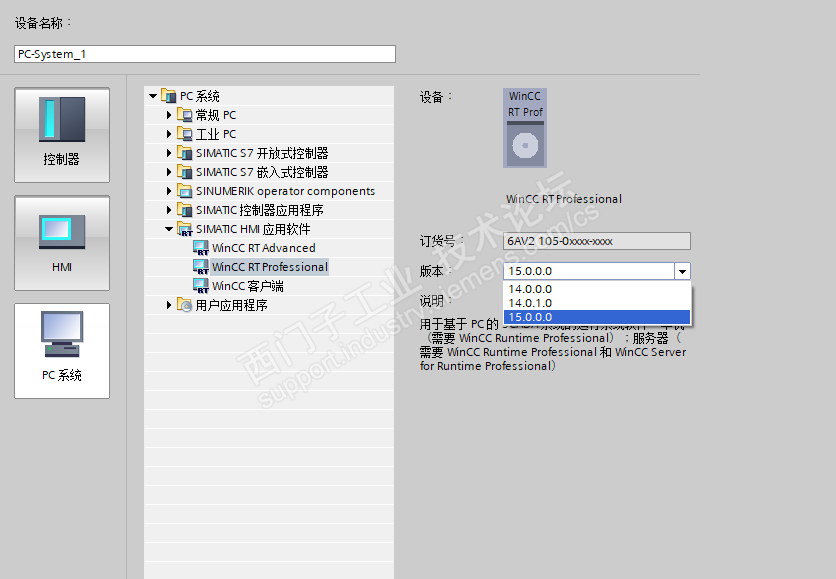Click the PC 系统 root tree label
This screenshot has width=836, height=579.
pyautogui.click(x=199, y=96)
